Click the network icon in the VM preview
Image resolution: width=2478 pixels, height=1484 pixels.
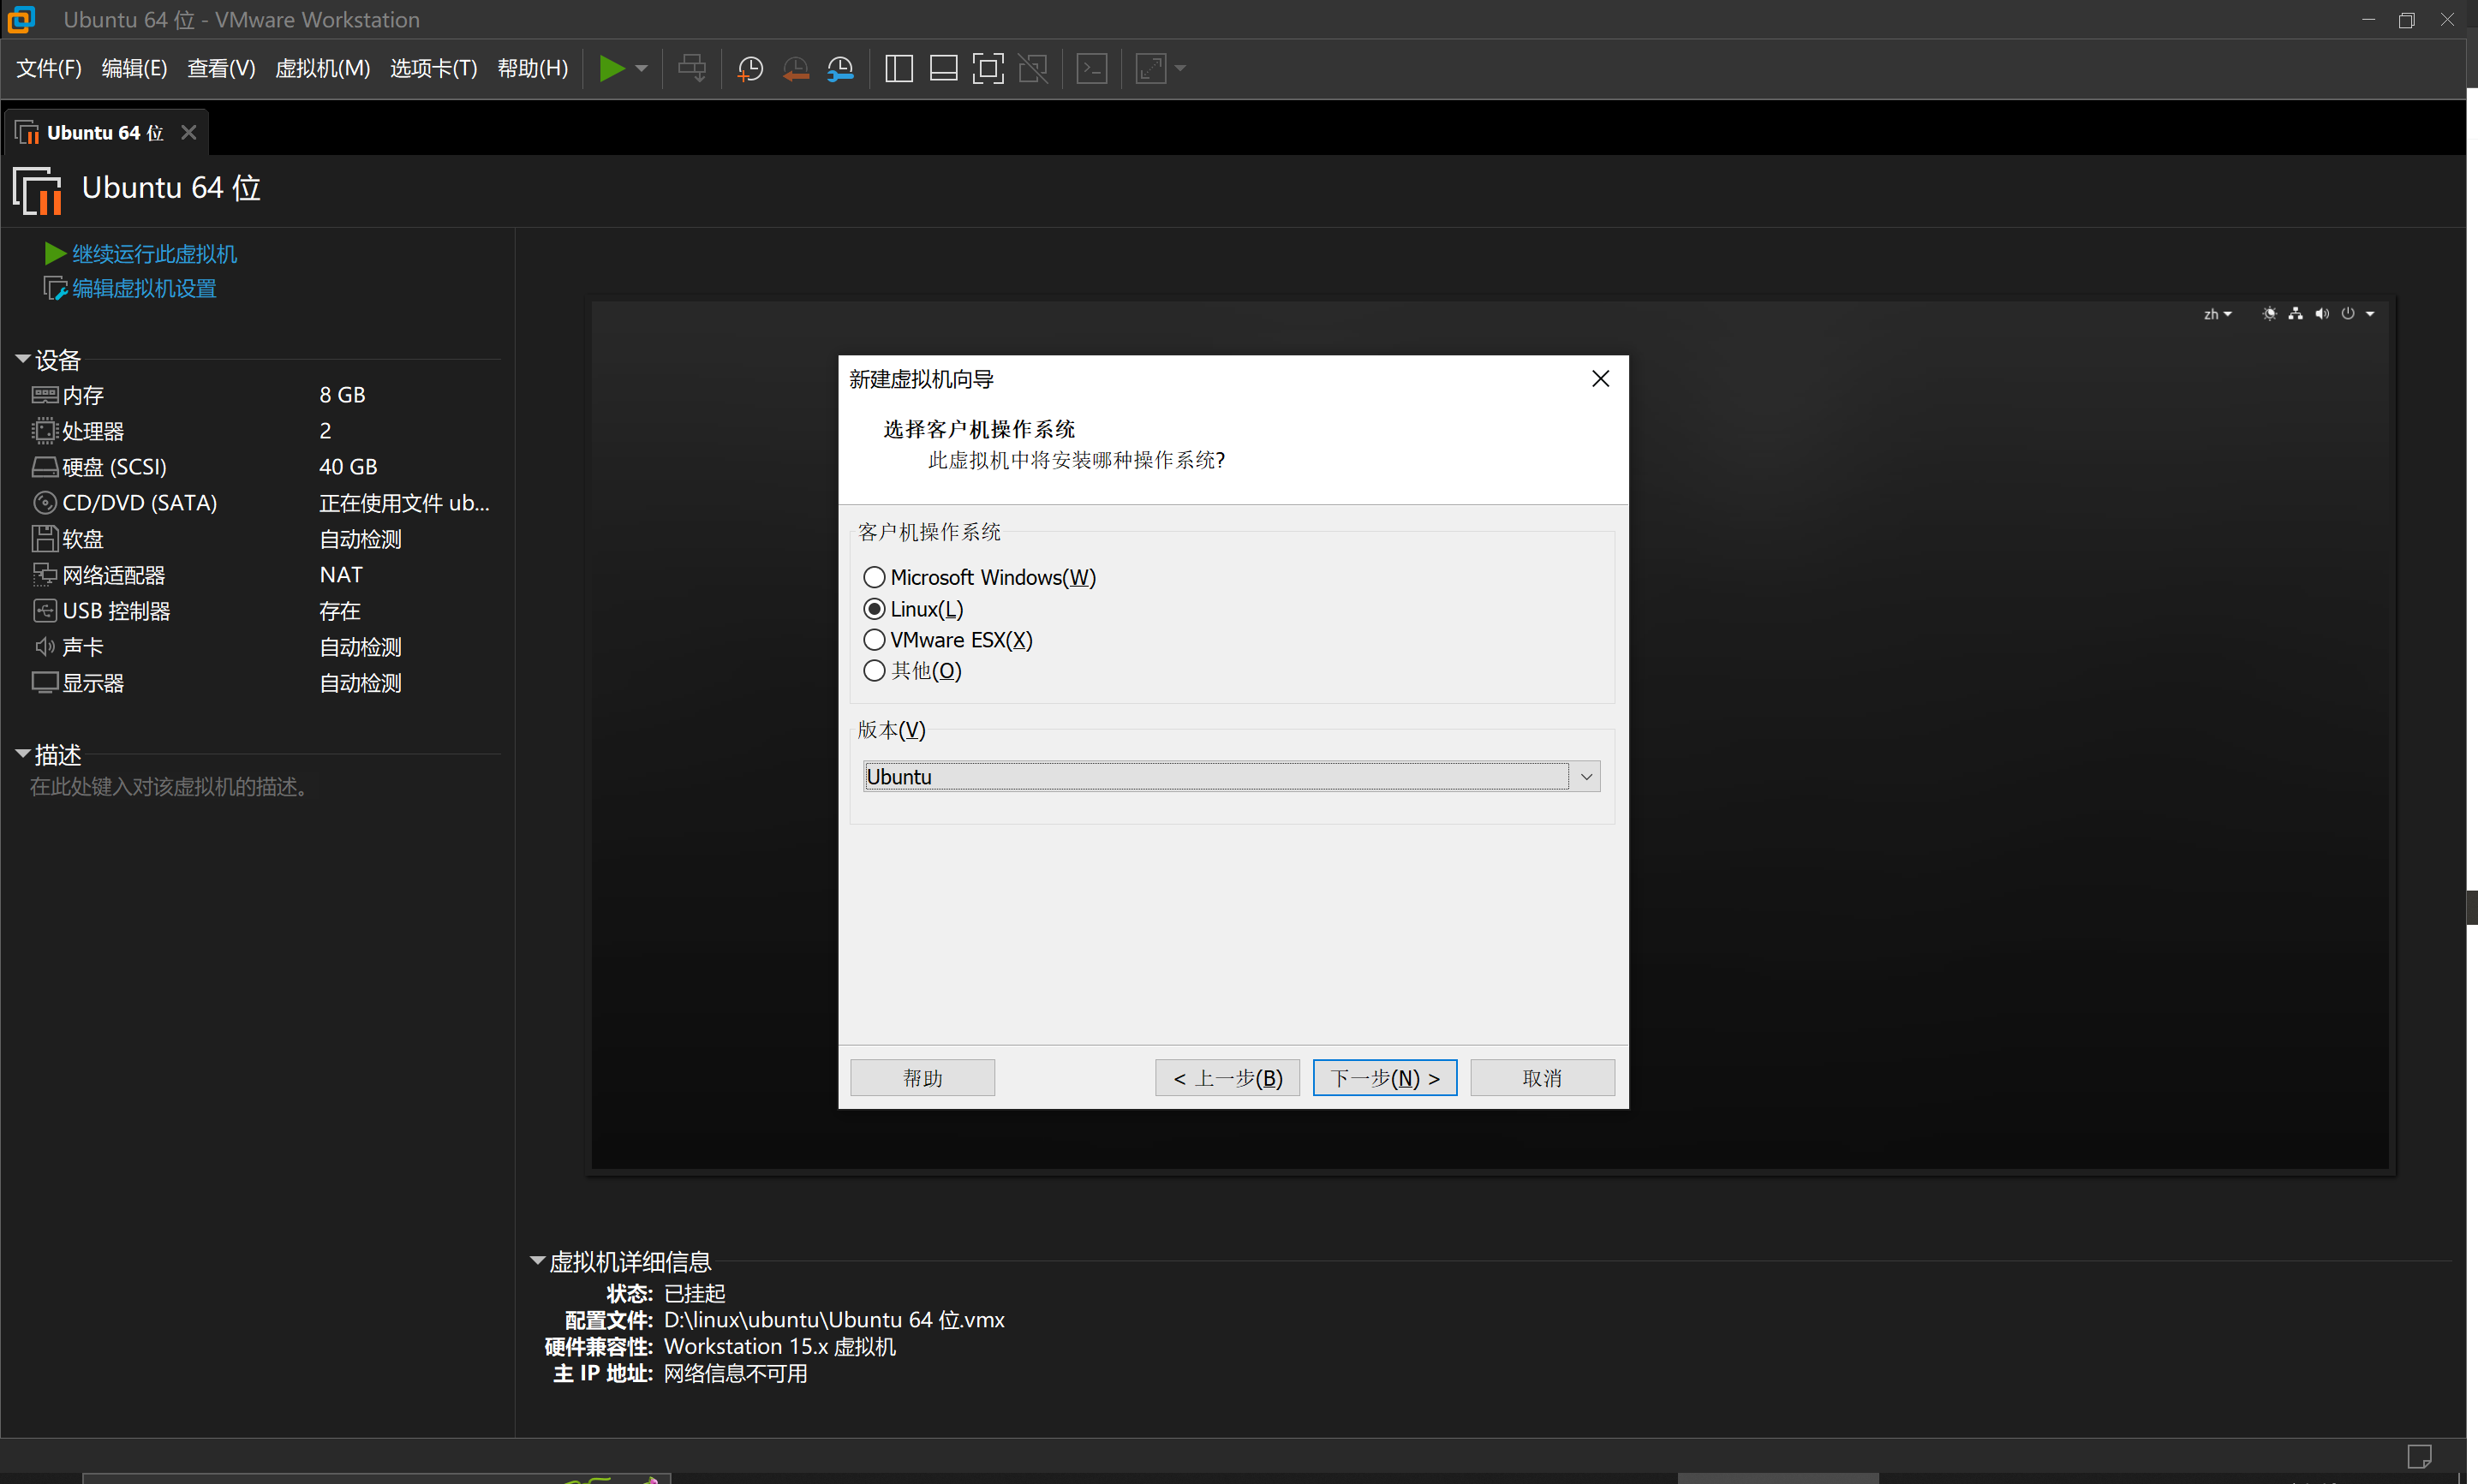pos(2295,314)
